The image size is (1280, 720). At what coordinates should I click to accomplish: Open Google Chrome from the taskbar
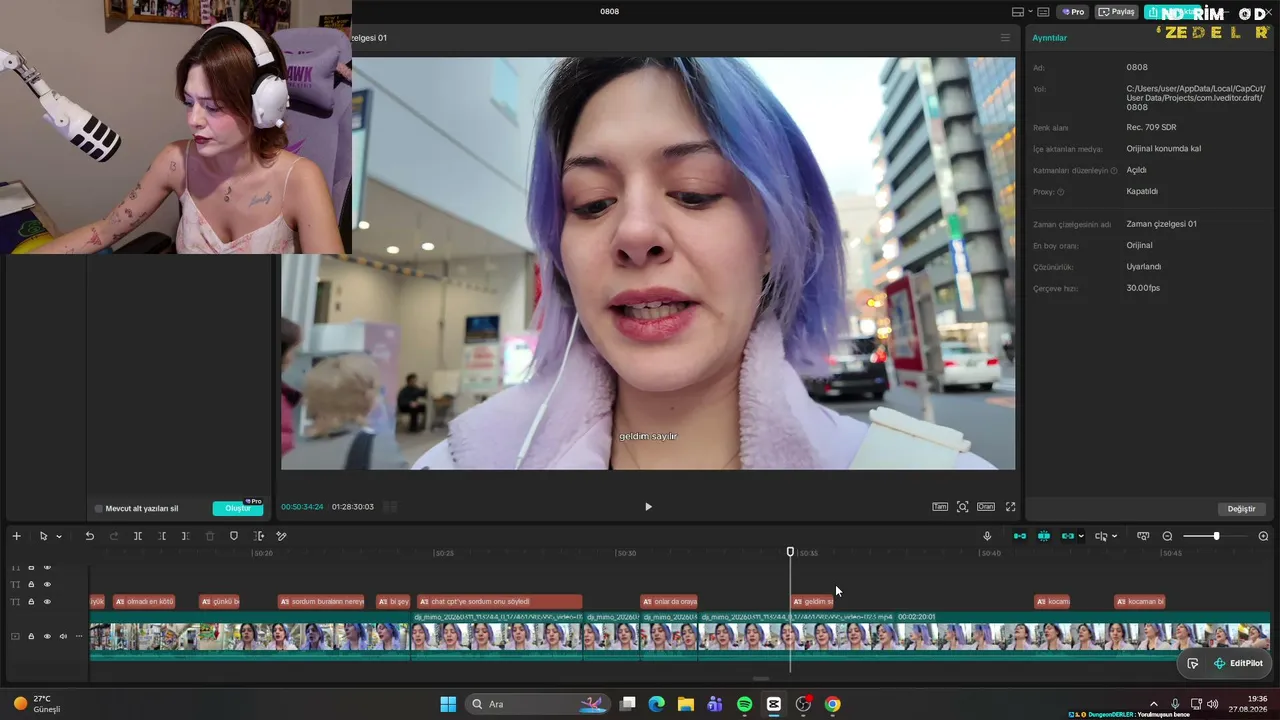coord(832,704)
